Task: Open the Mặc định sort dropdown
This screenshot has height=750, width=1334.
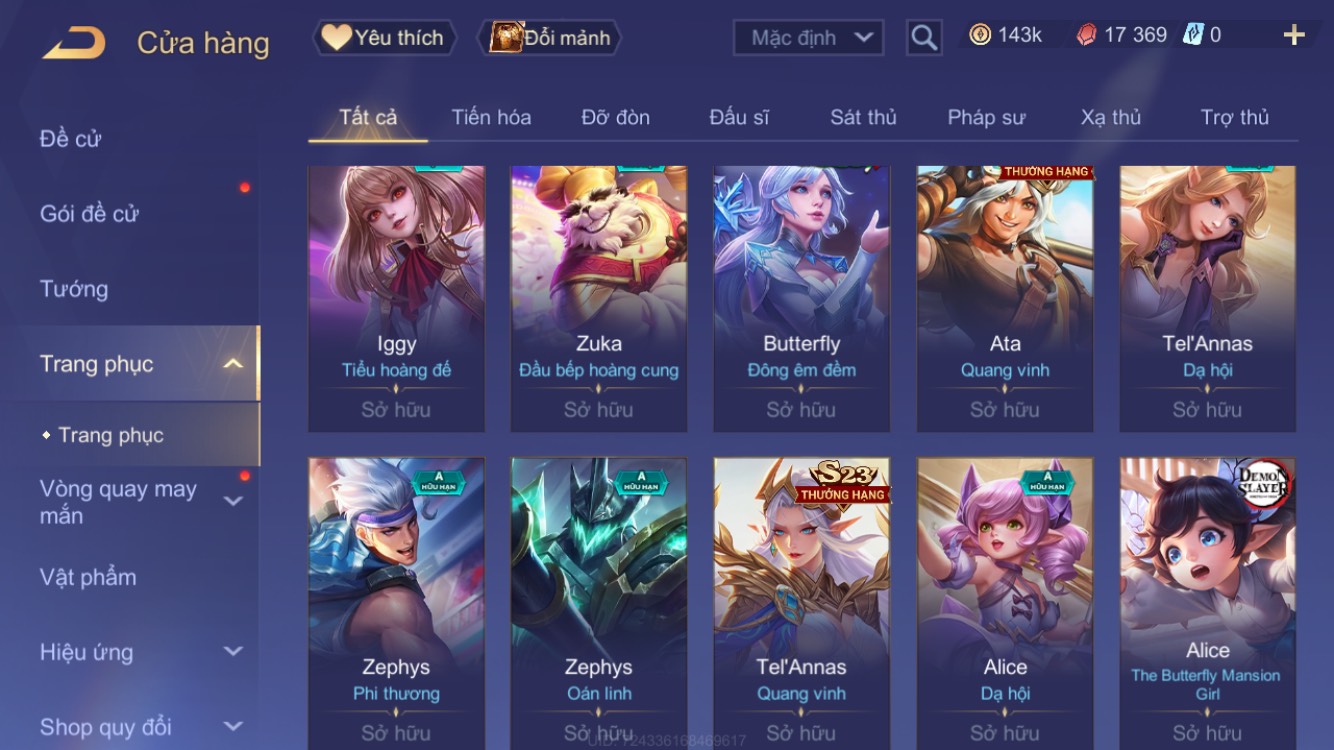Action: click(809, 38)
